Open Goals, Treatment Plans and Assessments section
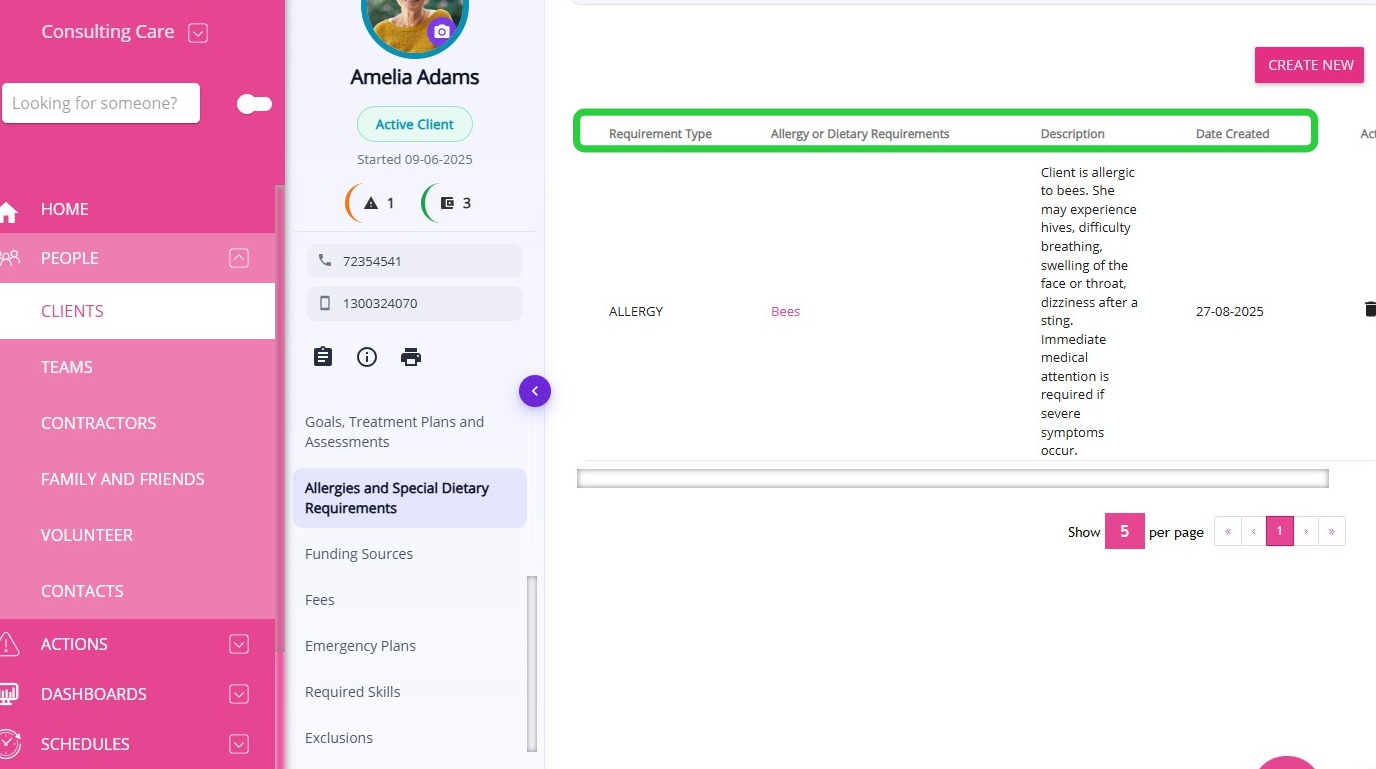 pyautogui.click(x=410, y=432)
